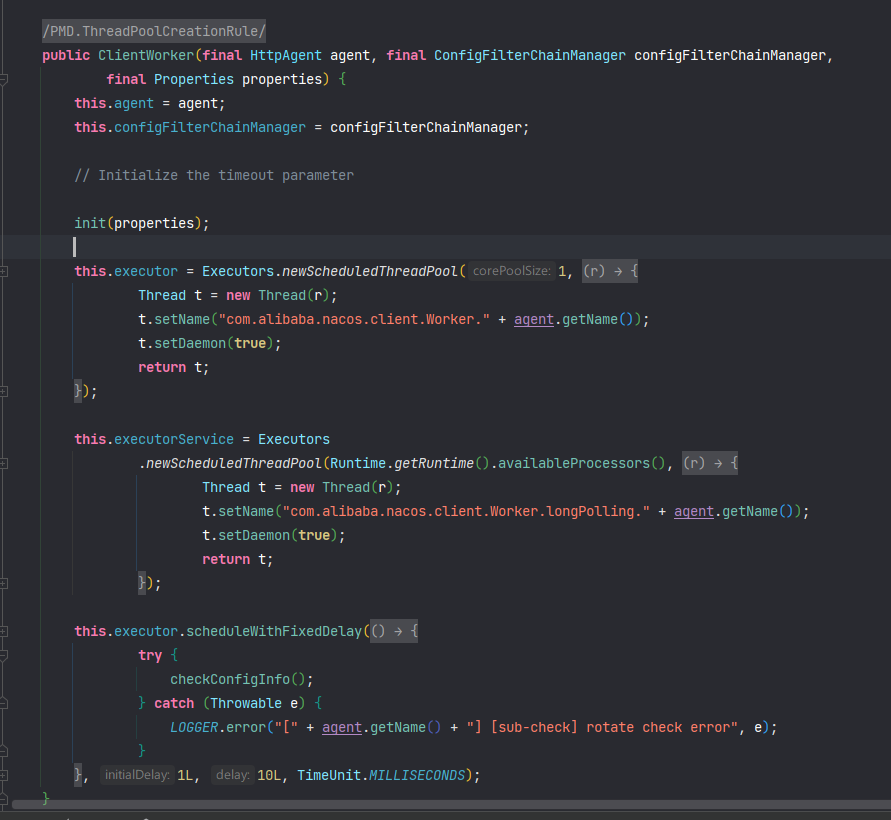Click the 'initialDelay:' inlay hint
The image size is (891, 820).
[x=137, y=775]
